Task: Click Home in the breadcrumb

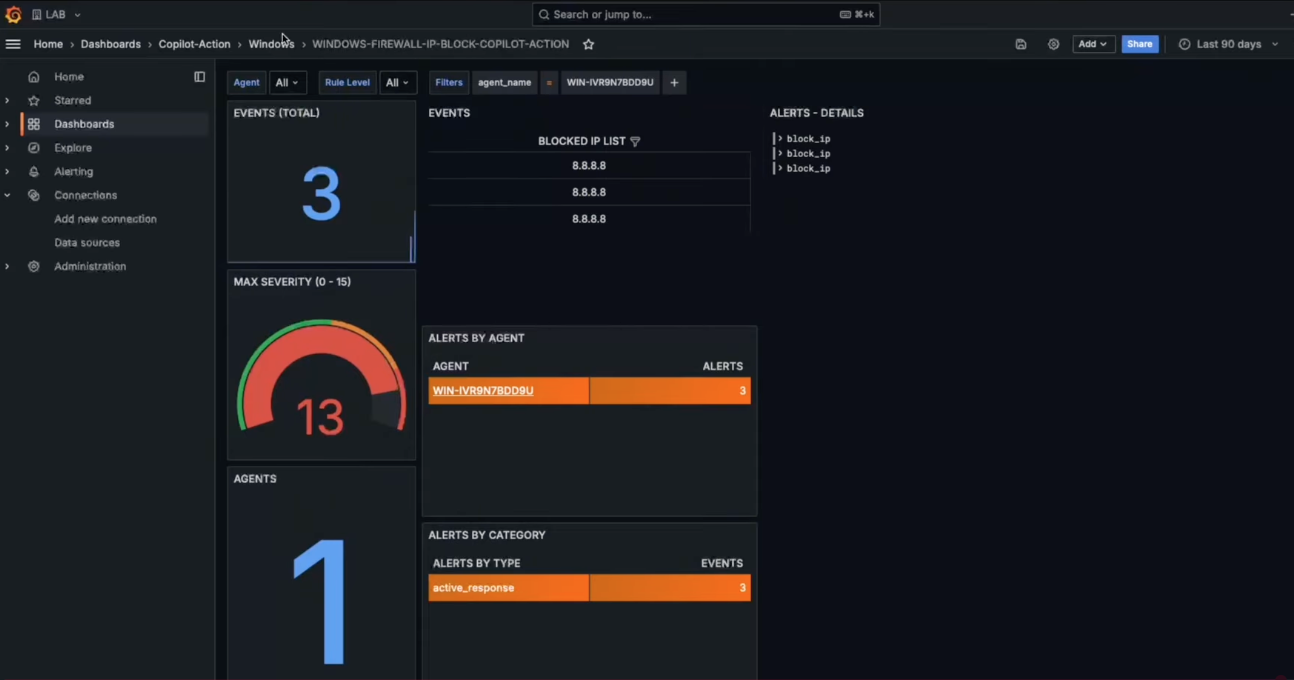Action: [x=48, y=44]
